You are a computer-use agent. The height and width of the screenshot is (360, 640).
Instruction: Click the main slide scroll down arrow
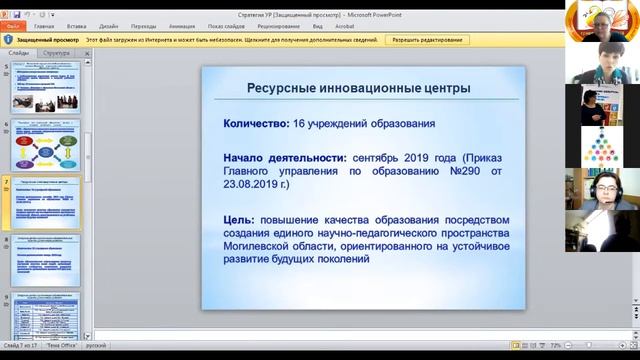click(636, 301)
